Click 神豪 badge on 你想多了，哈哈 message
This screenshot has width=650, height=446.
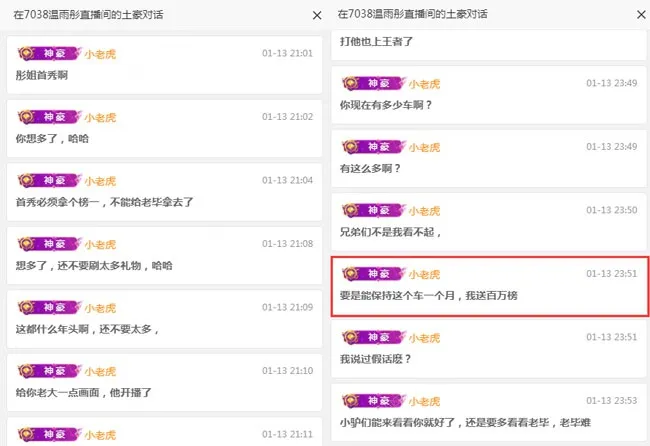[49, 117]
